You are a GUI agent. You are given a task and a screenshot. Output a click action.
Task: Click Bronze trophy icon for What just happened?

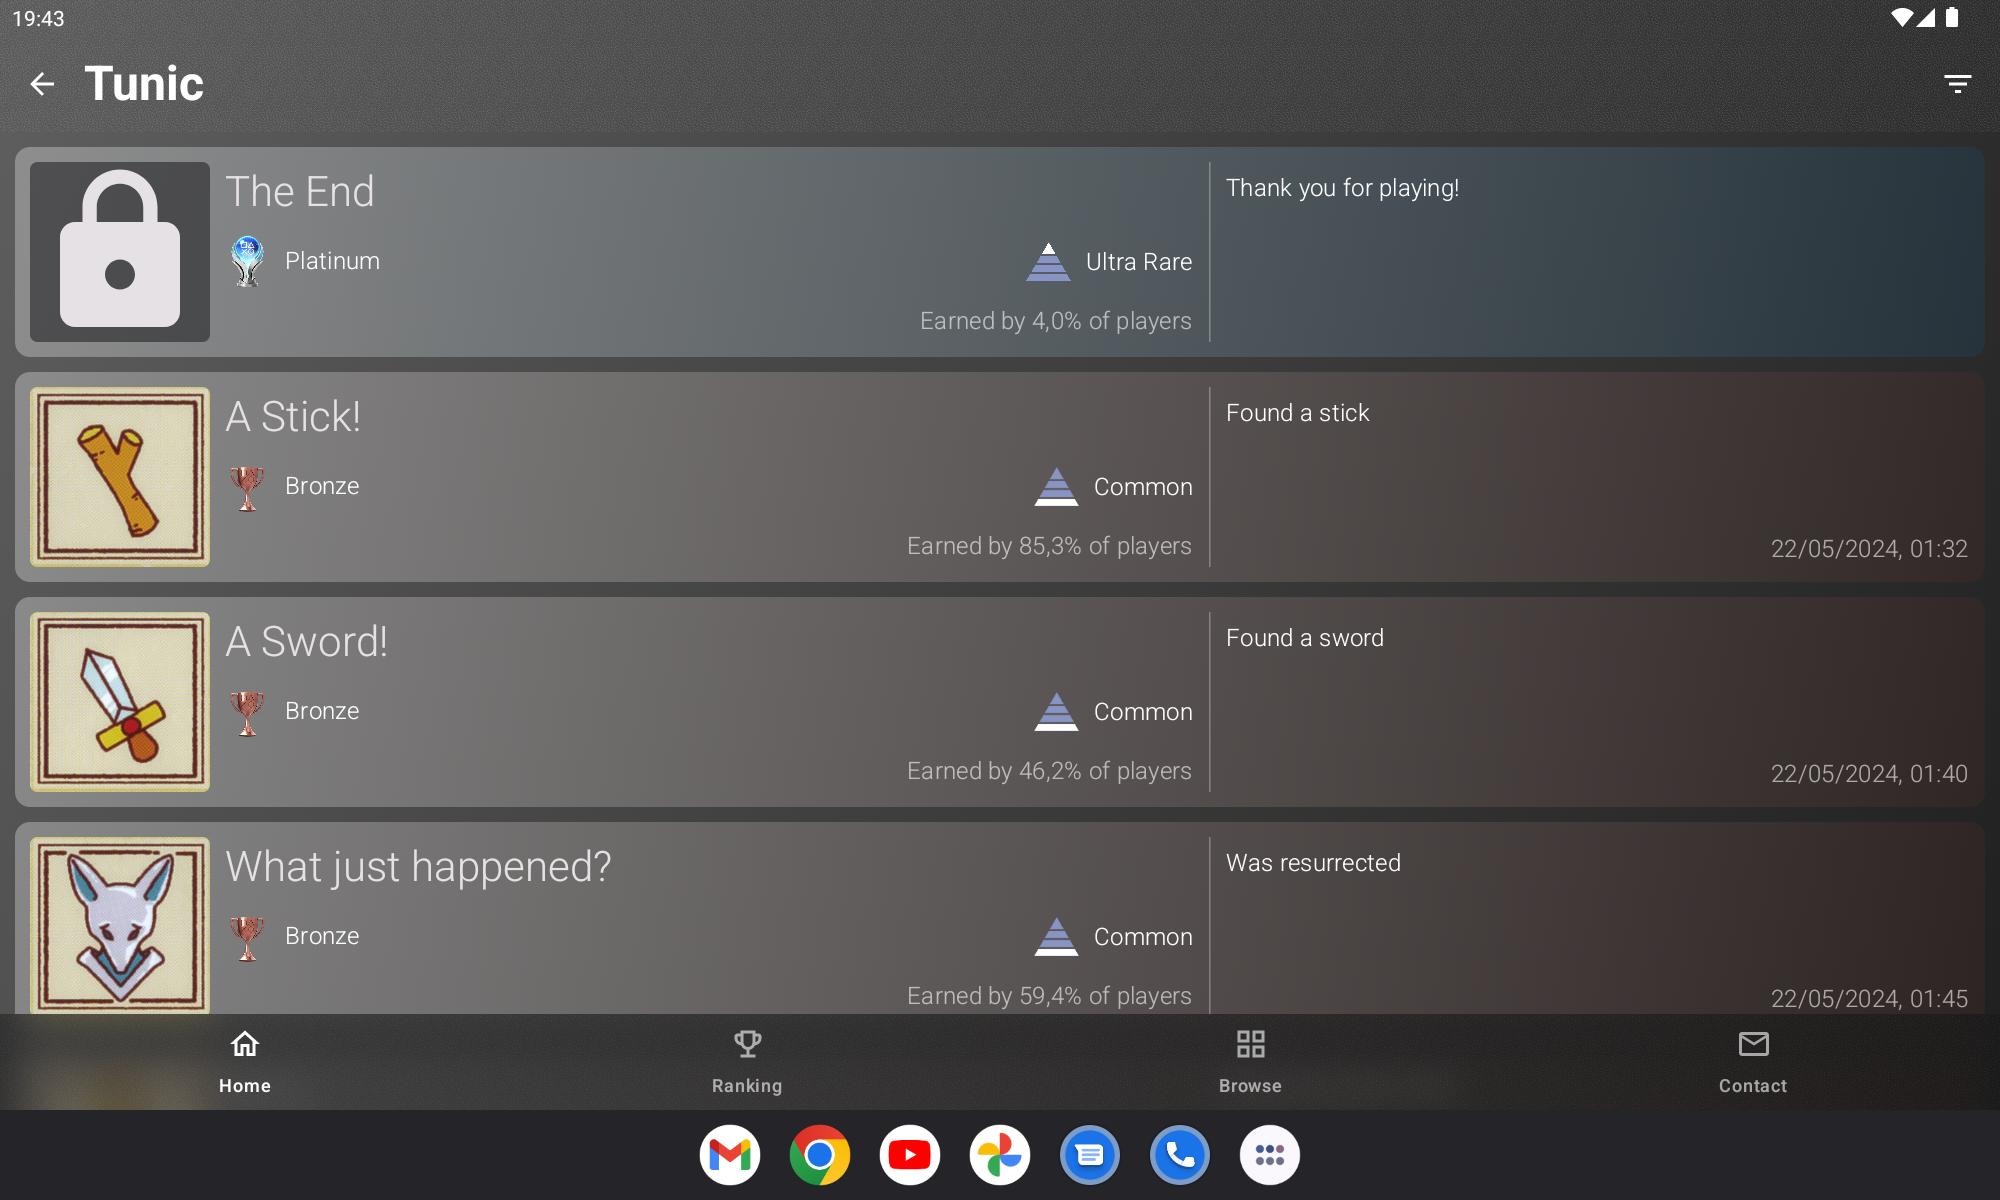pyautogui.click(x=247, y=937)
